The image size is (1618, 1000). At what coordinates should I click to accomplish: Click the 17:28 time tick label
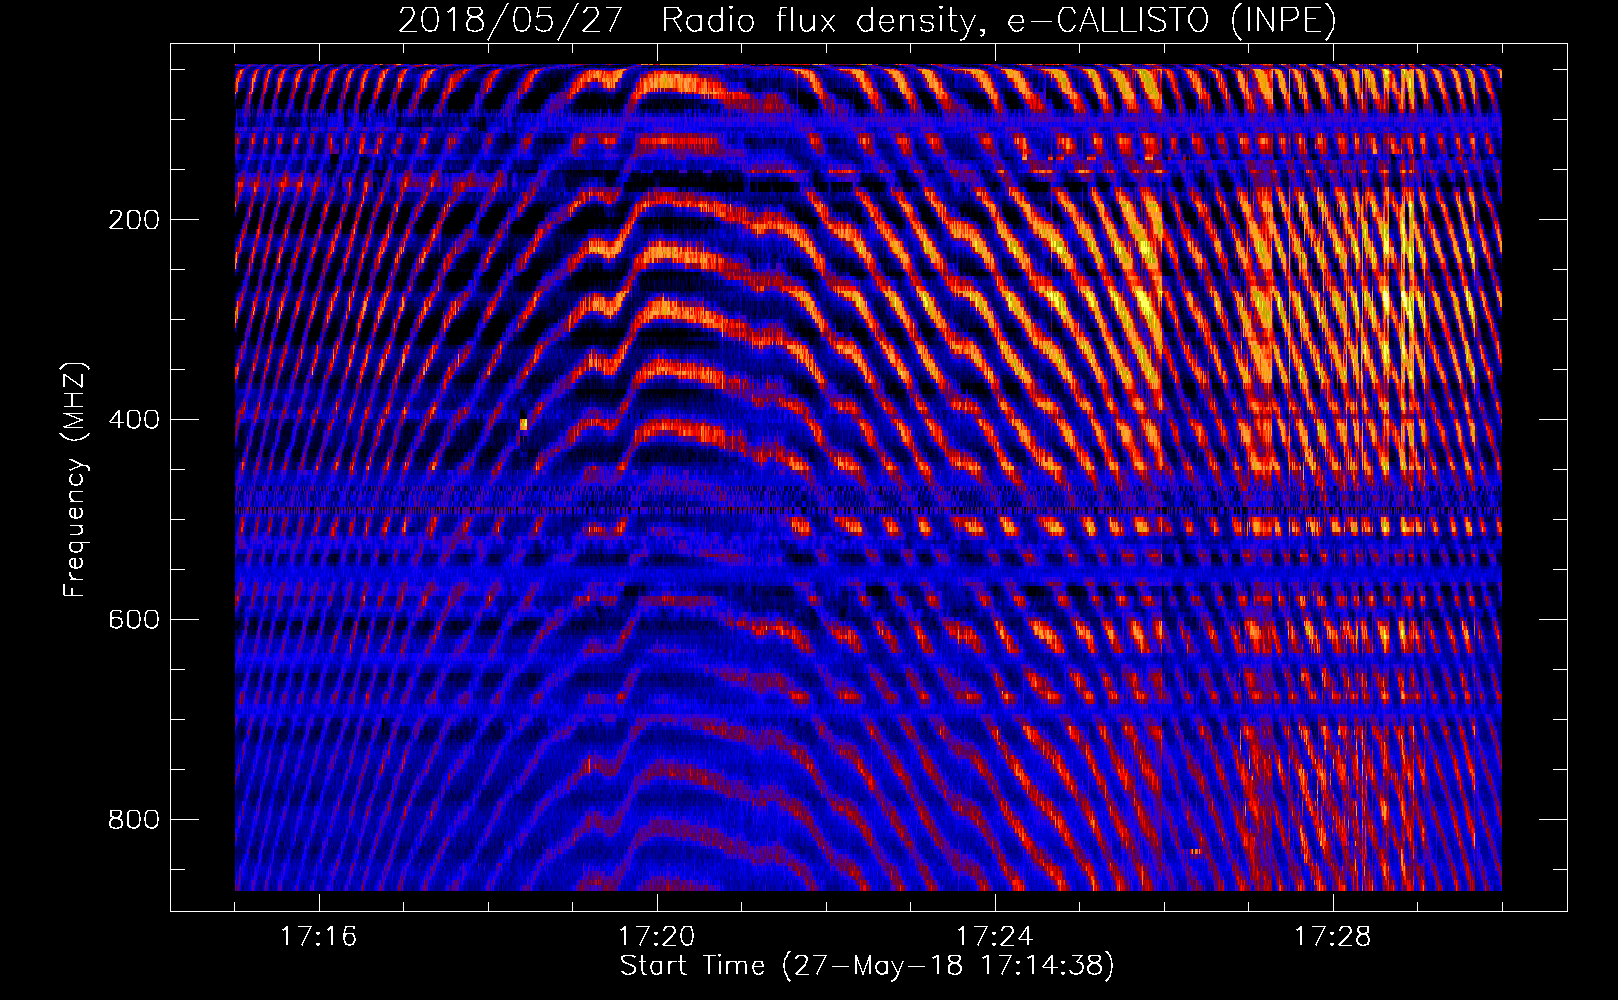[1333, 937]
